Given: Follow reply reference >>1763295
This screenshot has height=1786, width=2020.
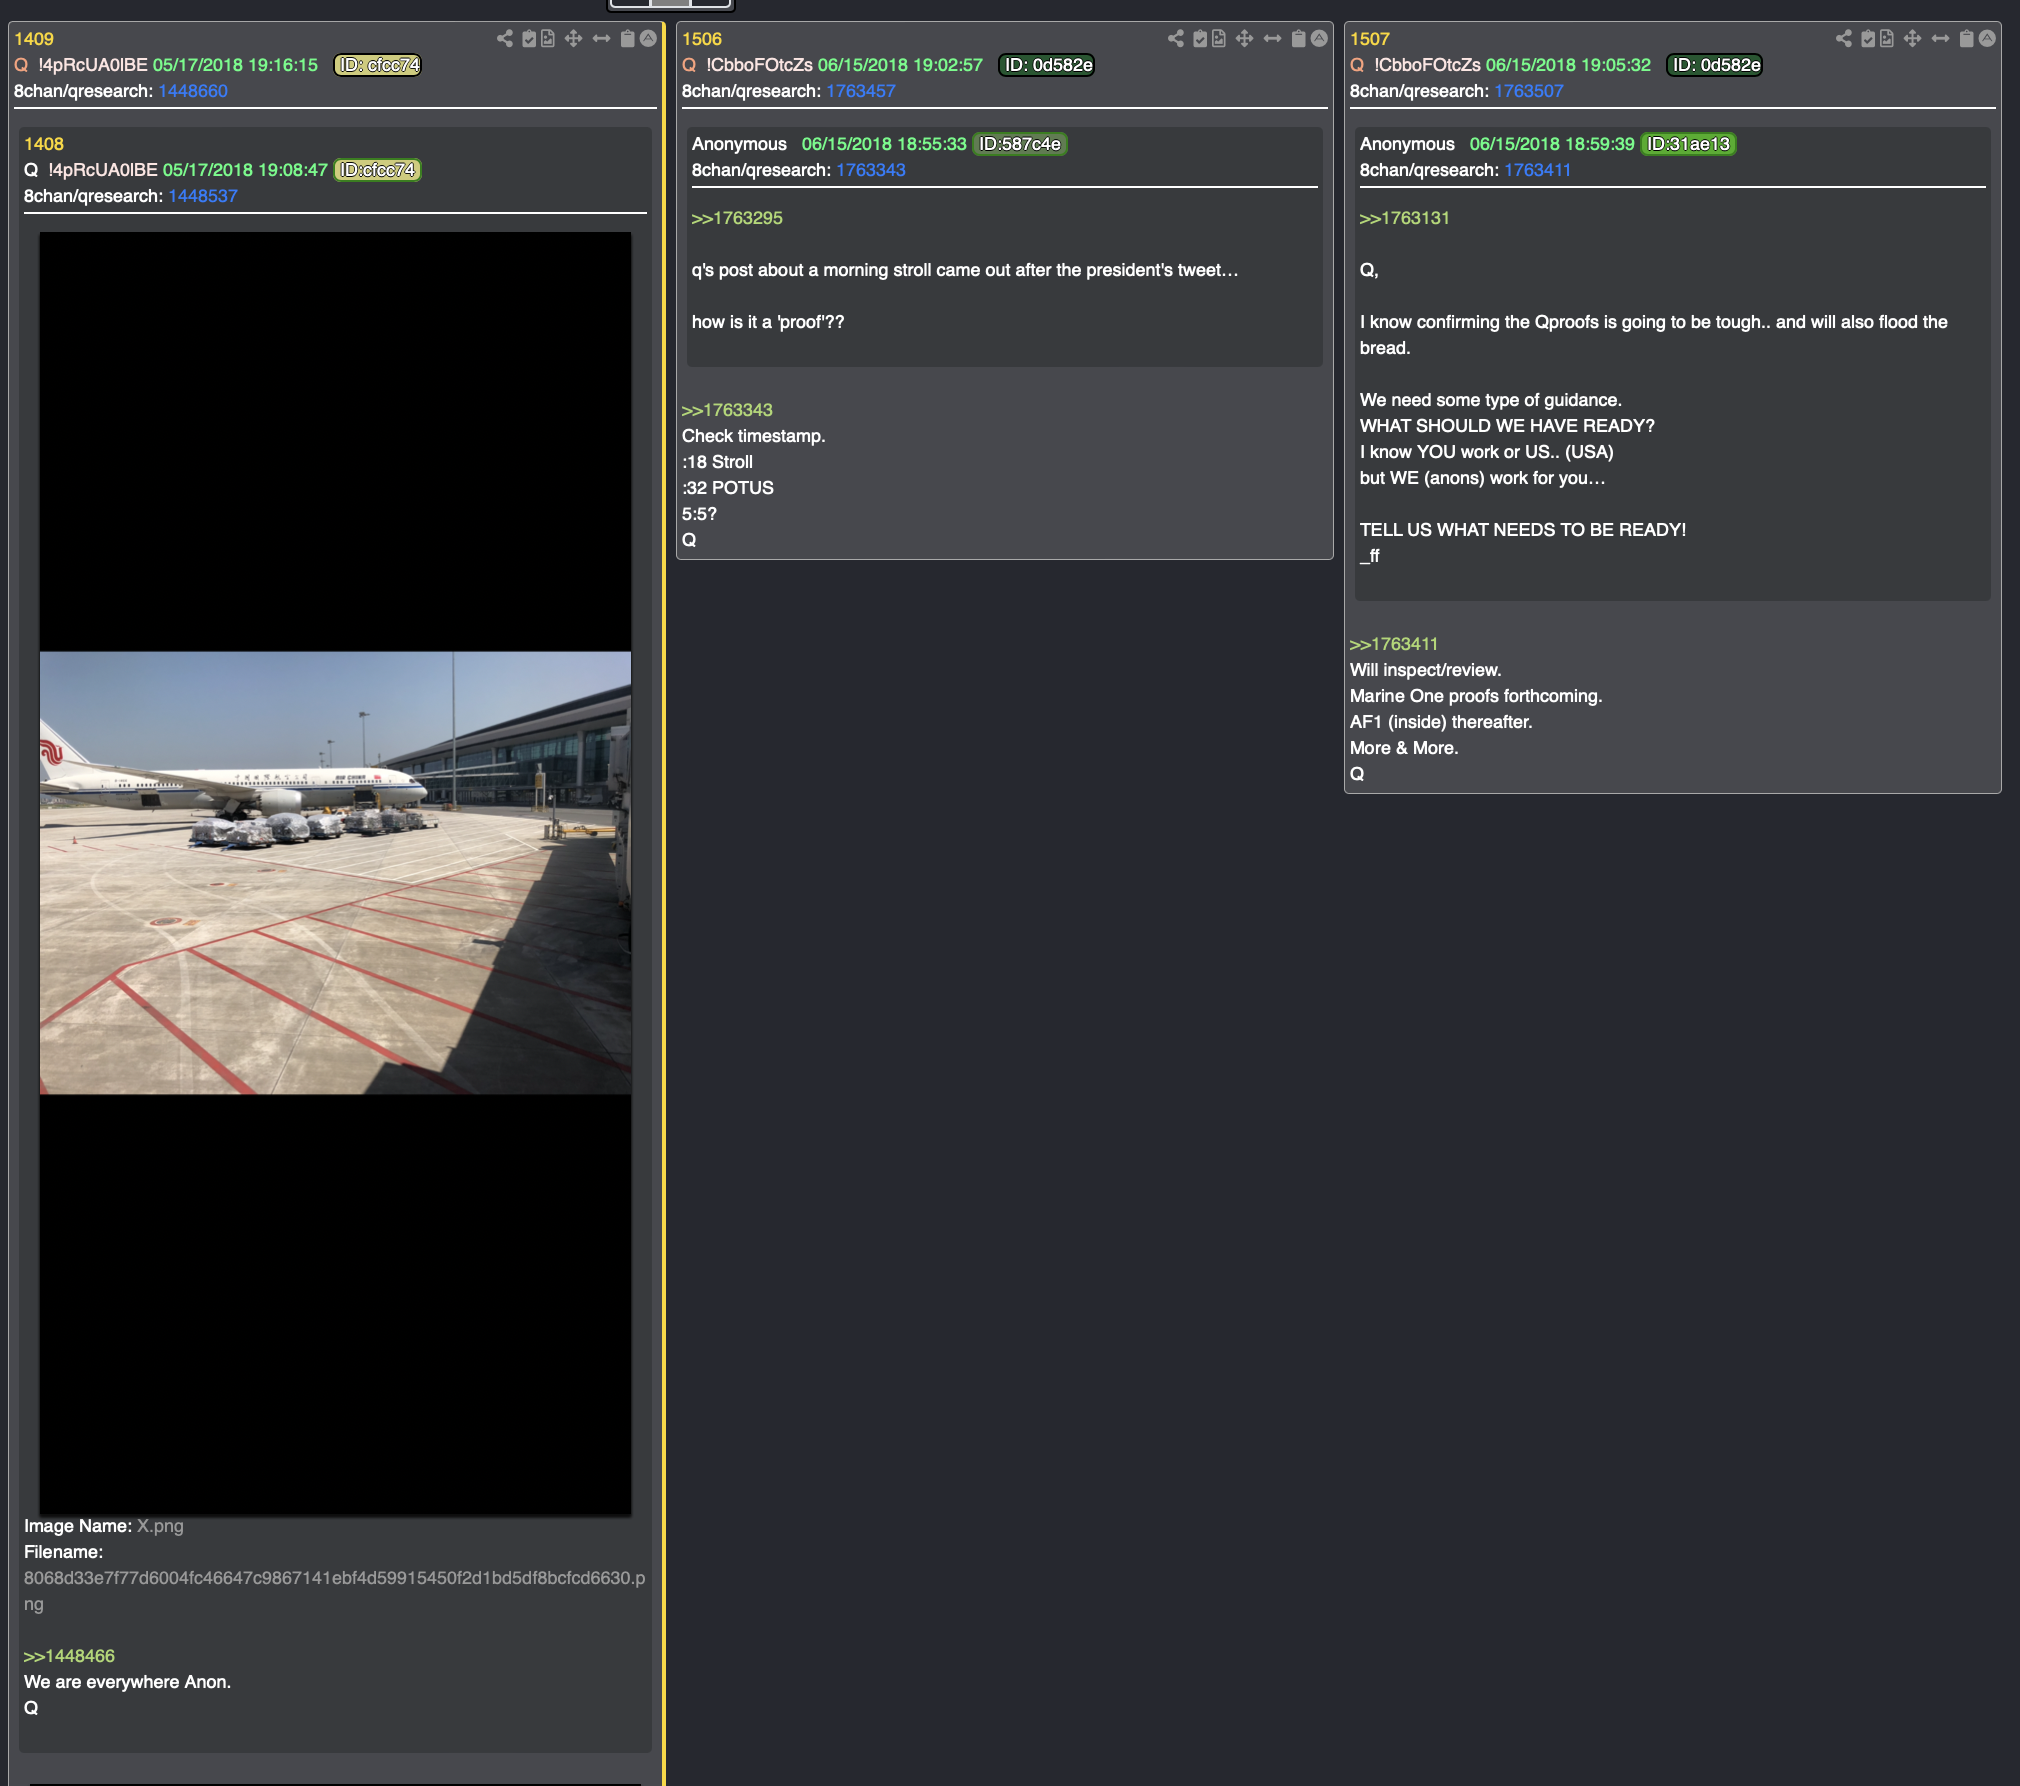Looking at the screenshot, I should tap(737, 218).
